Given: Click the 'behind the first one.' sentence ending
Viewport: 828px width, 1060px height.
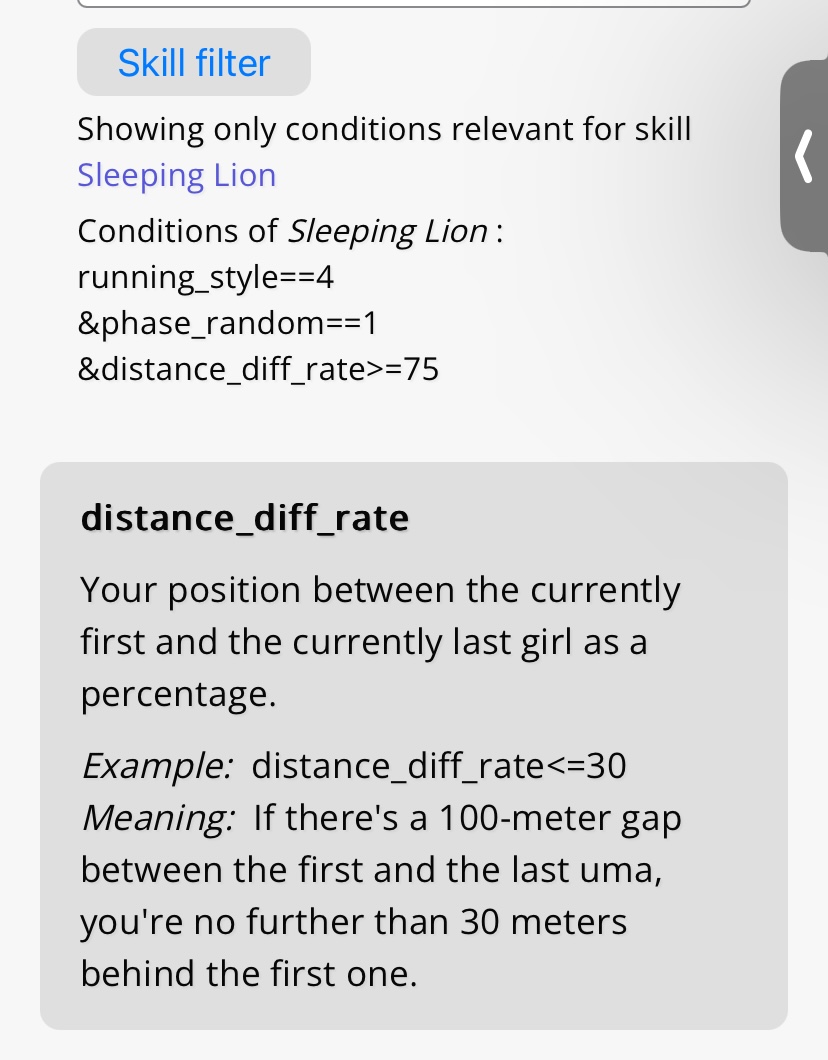Looking at the screenshot, I should [x=248, y=974].
